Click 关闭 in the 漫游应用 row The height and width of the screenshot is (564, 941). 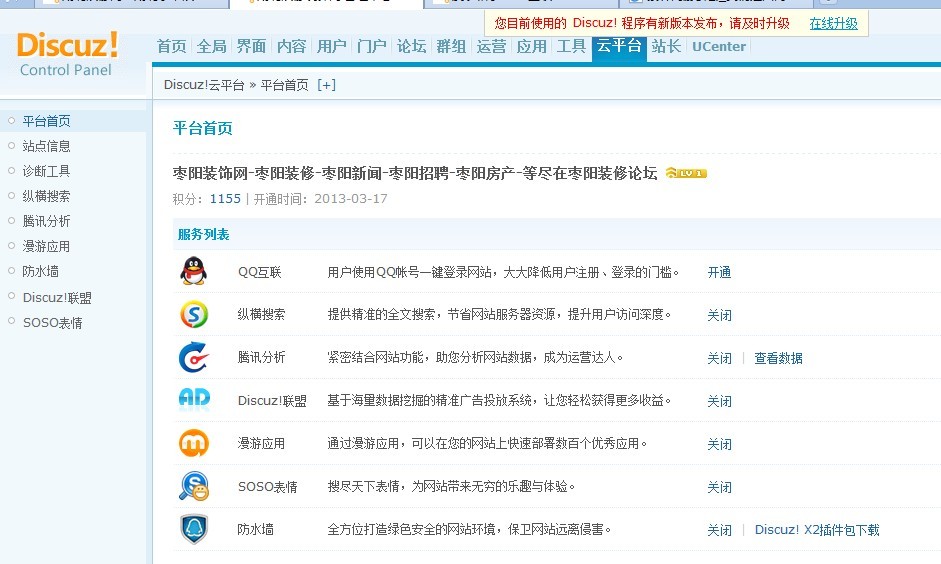tap(719, 444)
